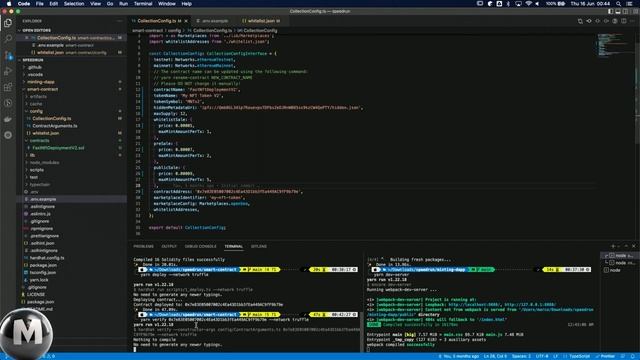
Task: Expand the scripts folder
Action: click(x=37, y=170)
